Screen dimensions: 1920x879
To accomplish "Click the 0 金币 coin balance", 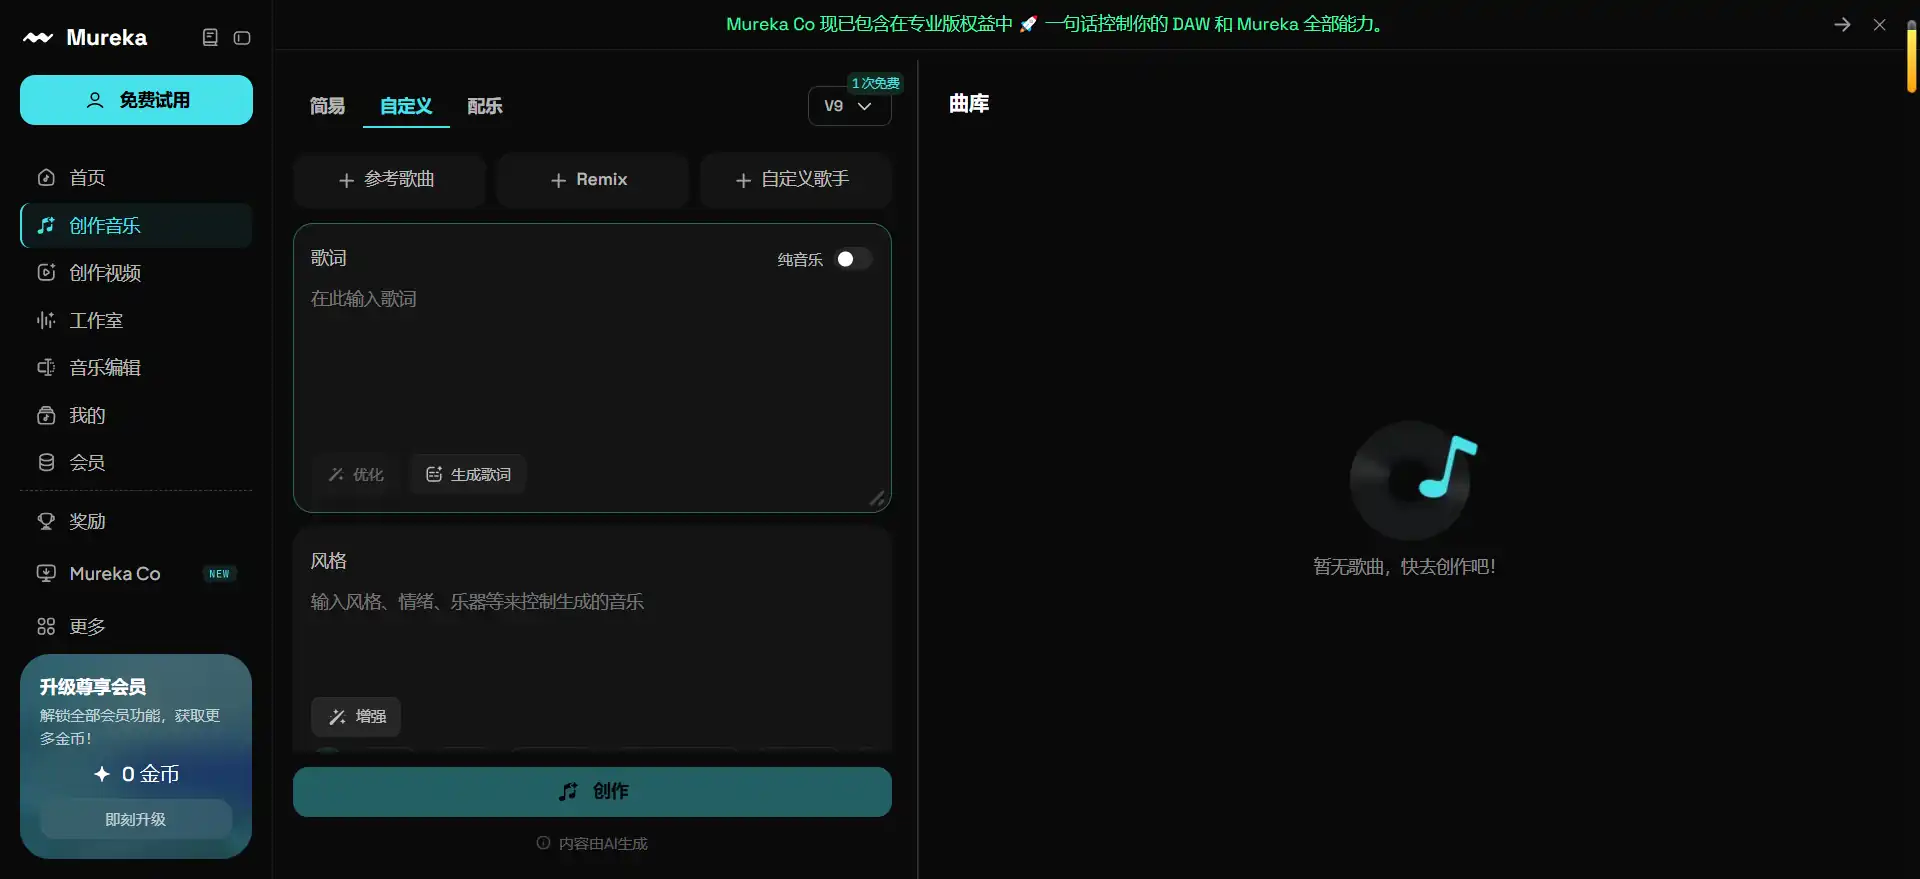I will (x=136, y=774).
